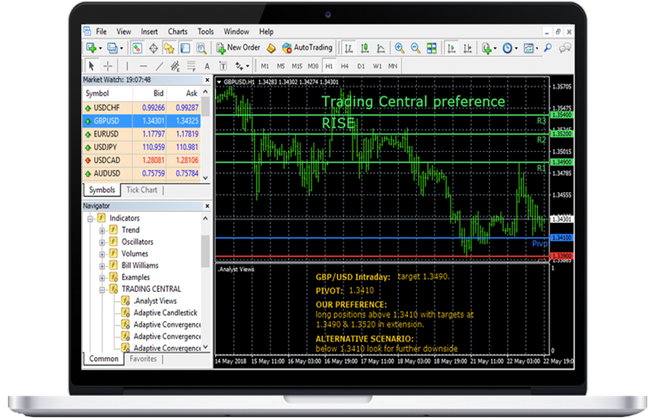Switch chart to Line Chart icon
Screen dimensions: 650x418
pyautogui.click(x=381, y=48)
